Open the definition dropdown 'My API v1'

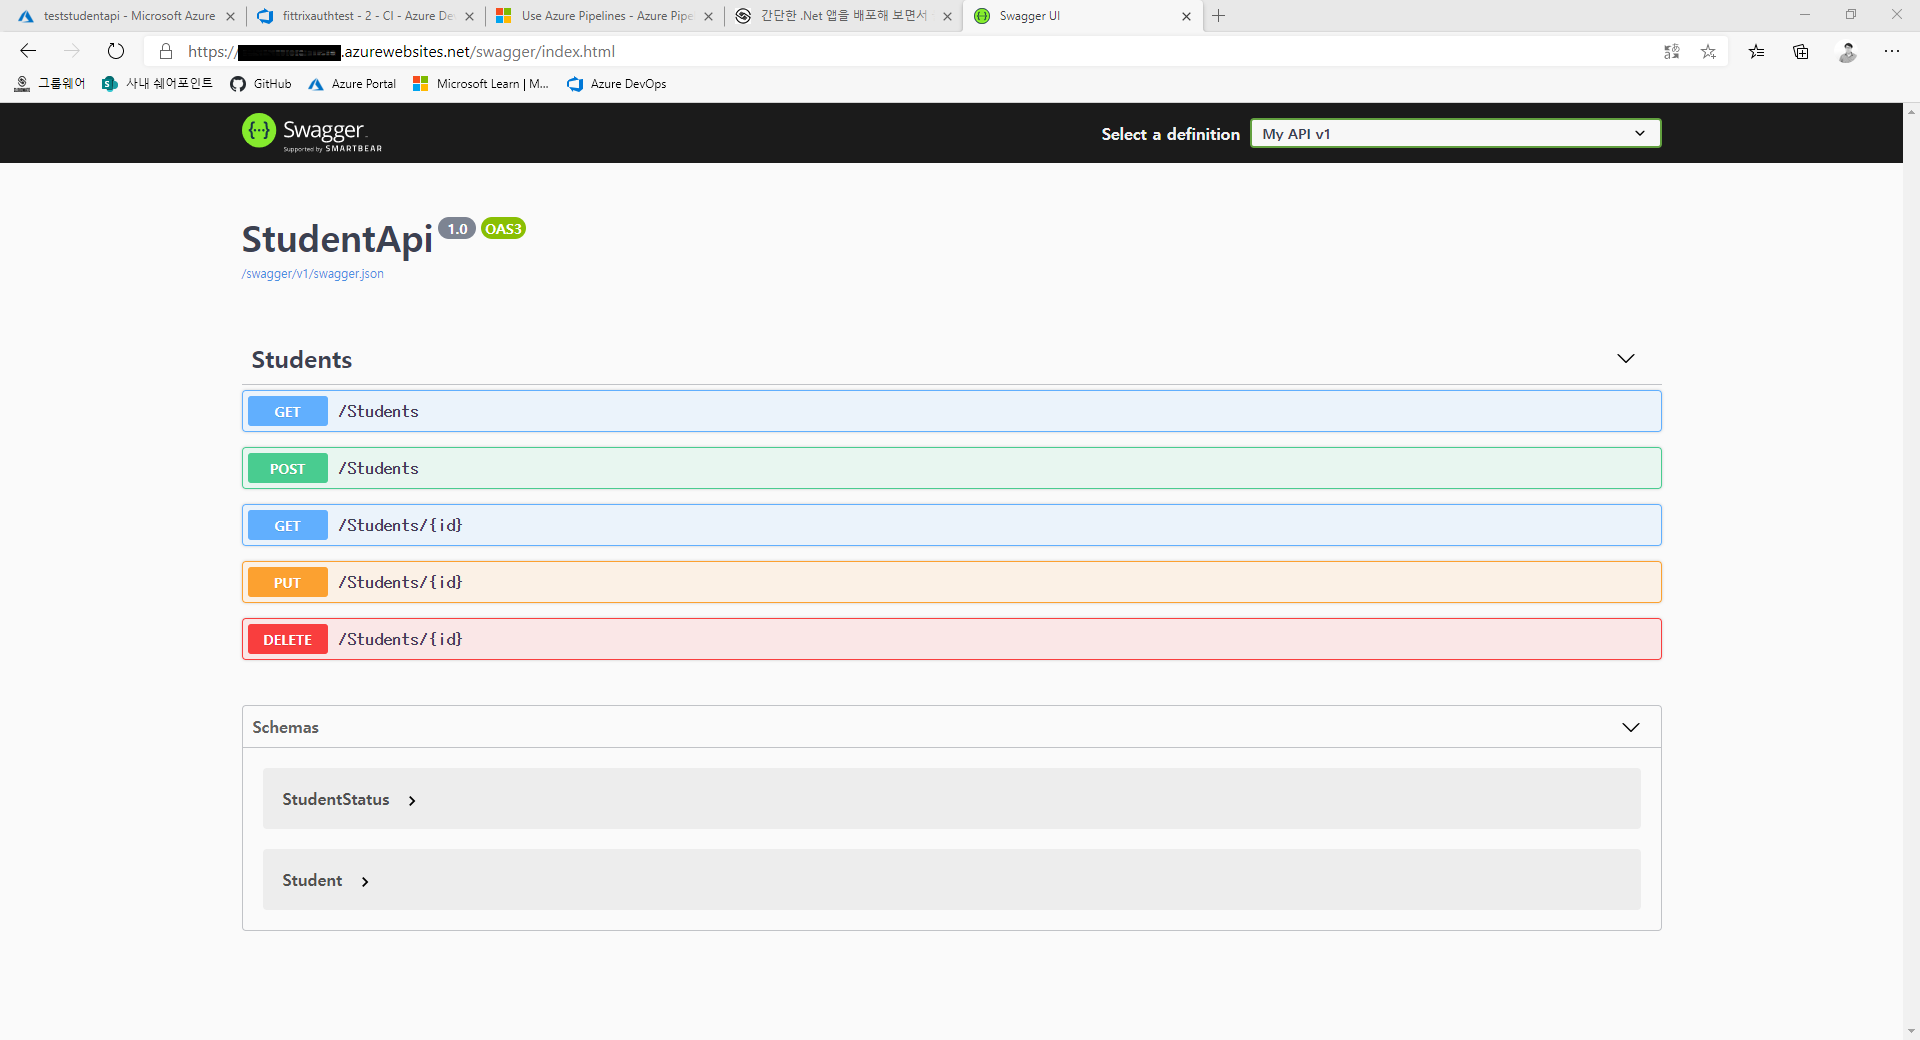pyautogui.click(x=1455, y=134)
